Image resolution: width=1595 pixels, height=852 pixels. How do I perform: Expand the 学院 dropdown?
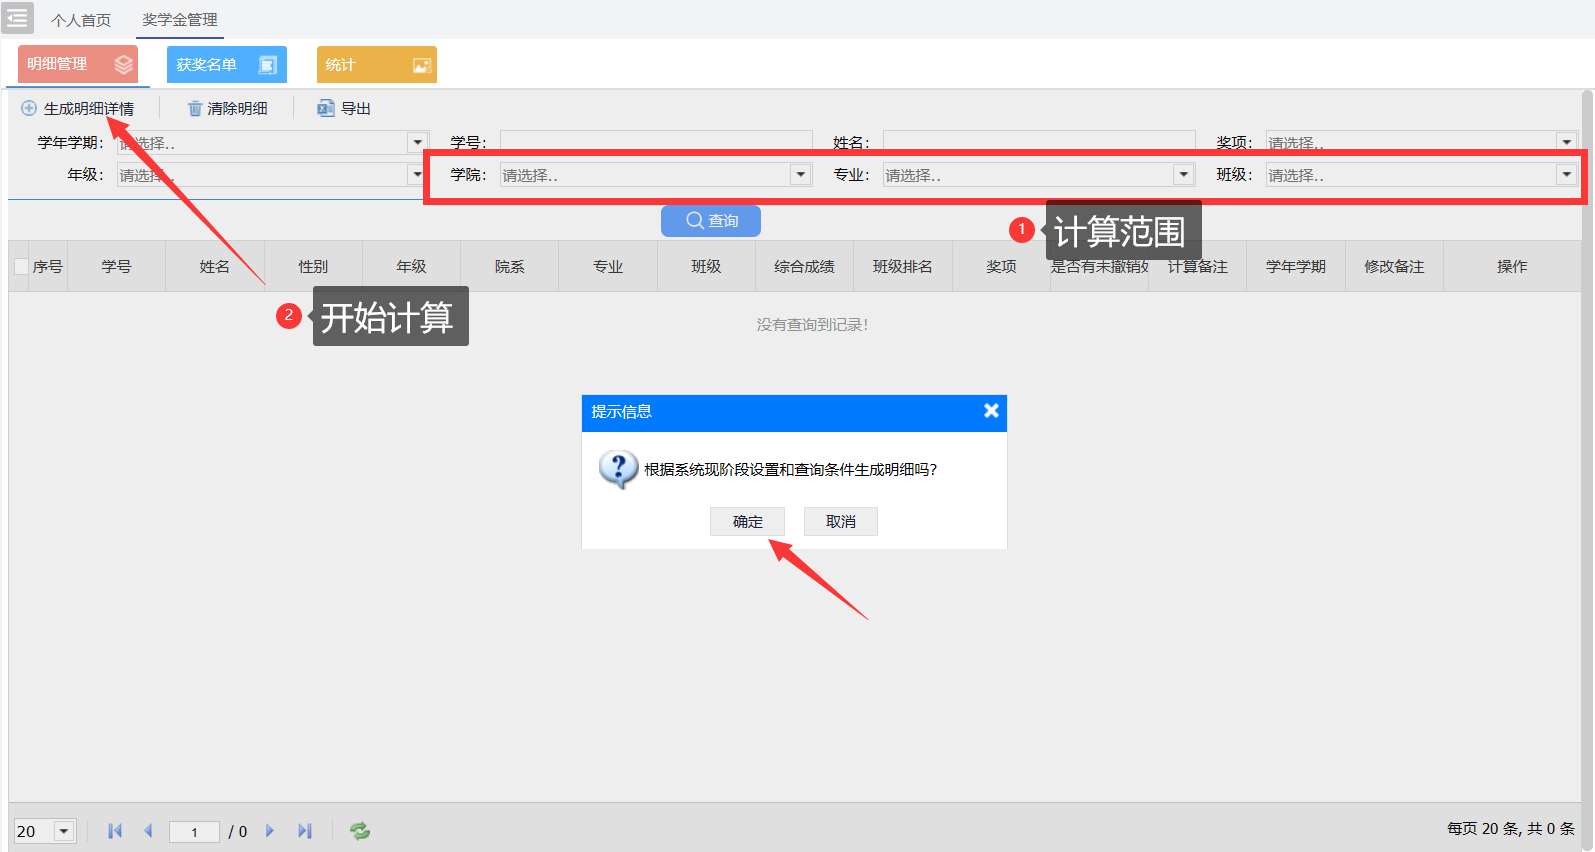(800, 175)
